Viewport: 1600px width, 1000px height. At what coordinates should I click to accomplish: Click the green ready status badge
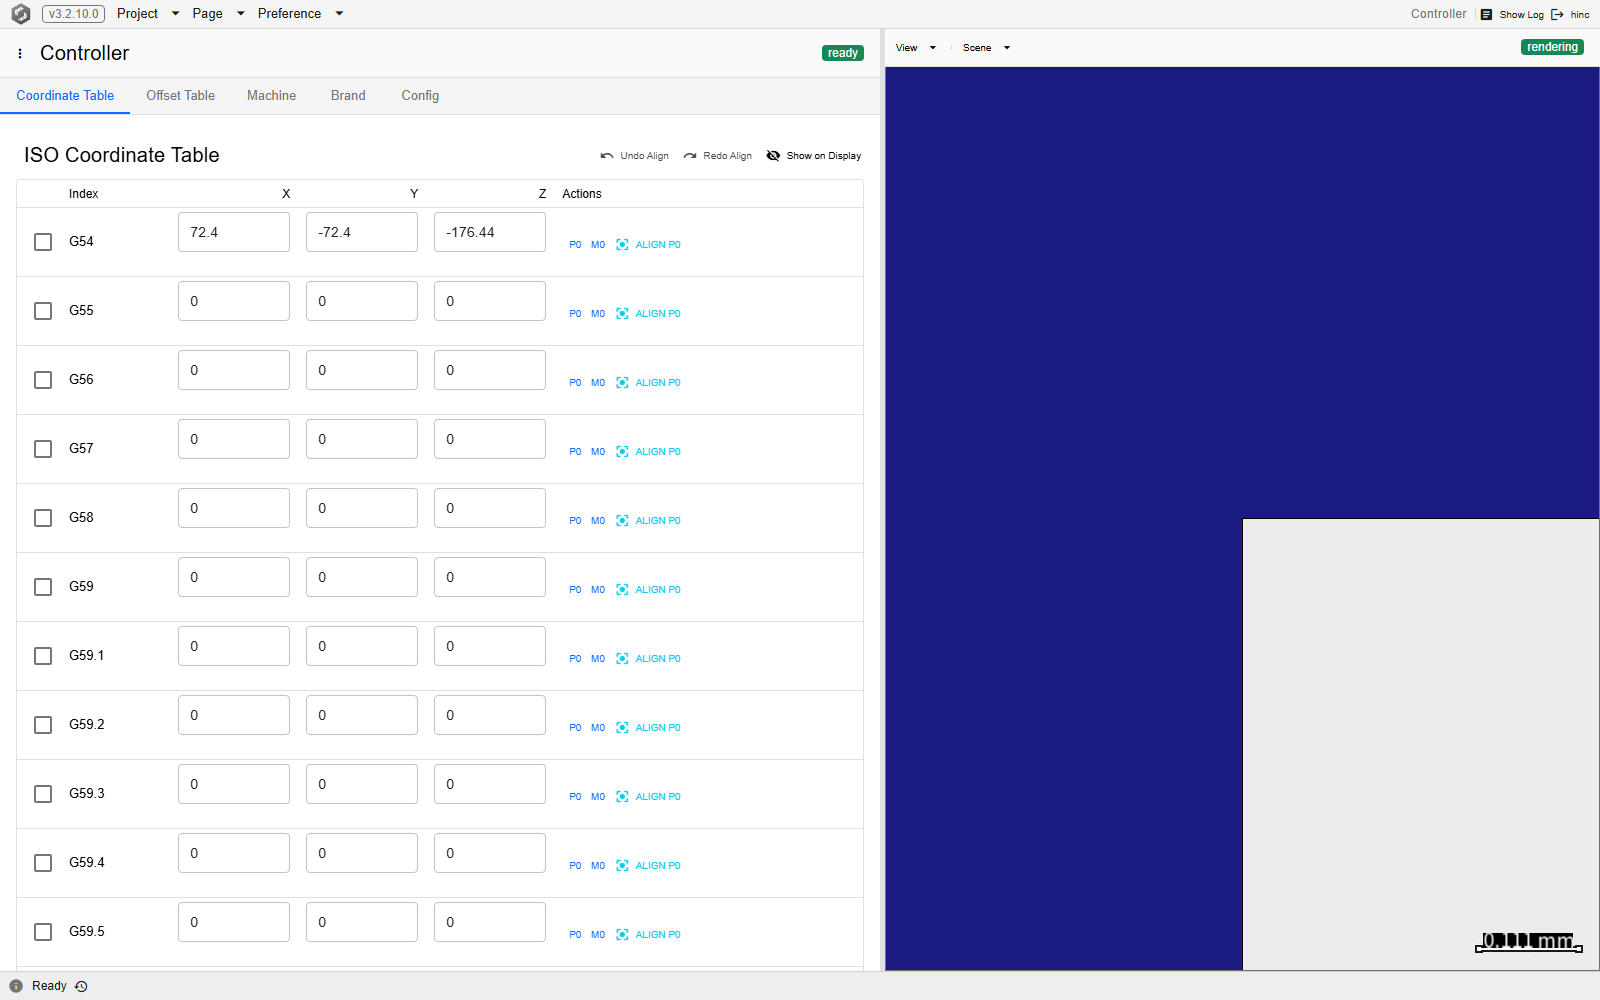[x=842, y=53]
